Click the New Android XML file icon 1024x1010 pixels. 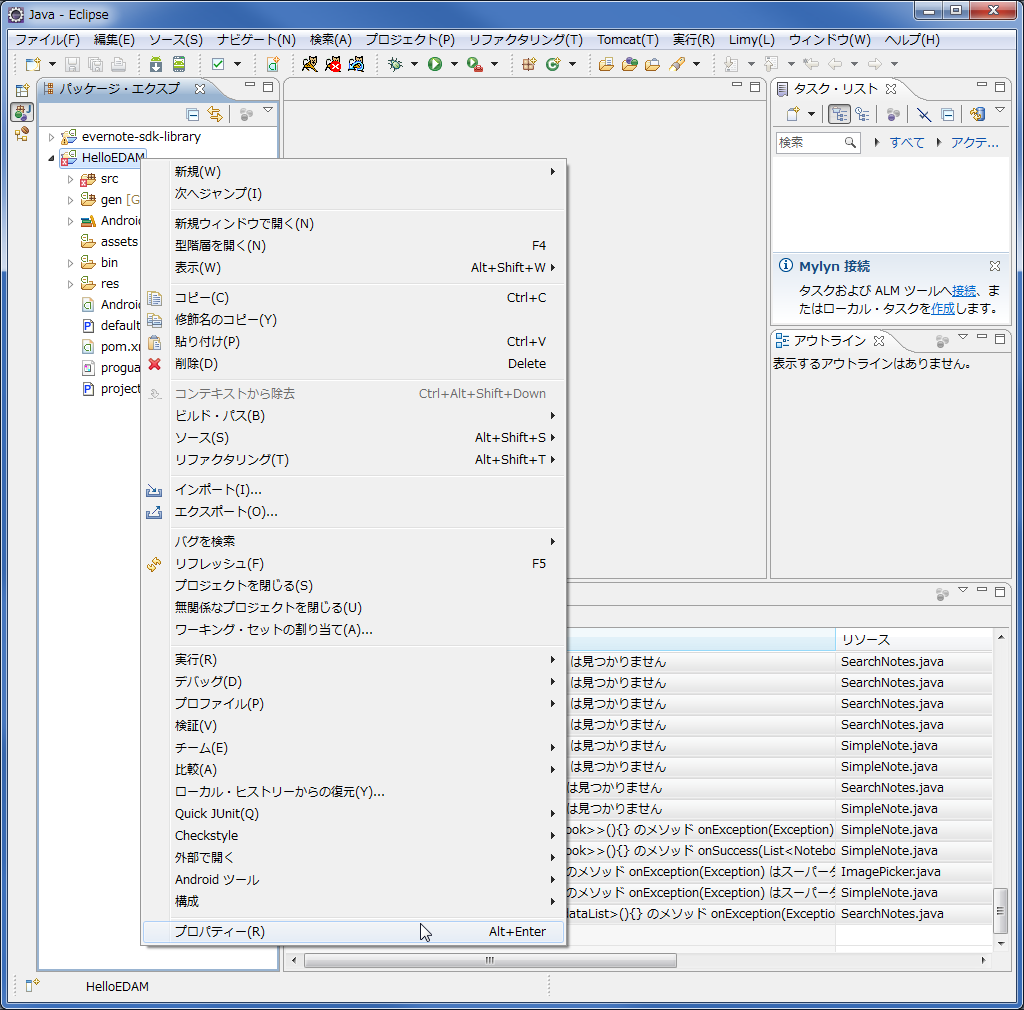pos(273,64)
